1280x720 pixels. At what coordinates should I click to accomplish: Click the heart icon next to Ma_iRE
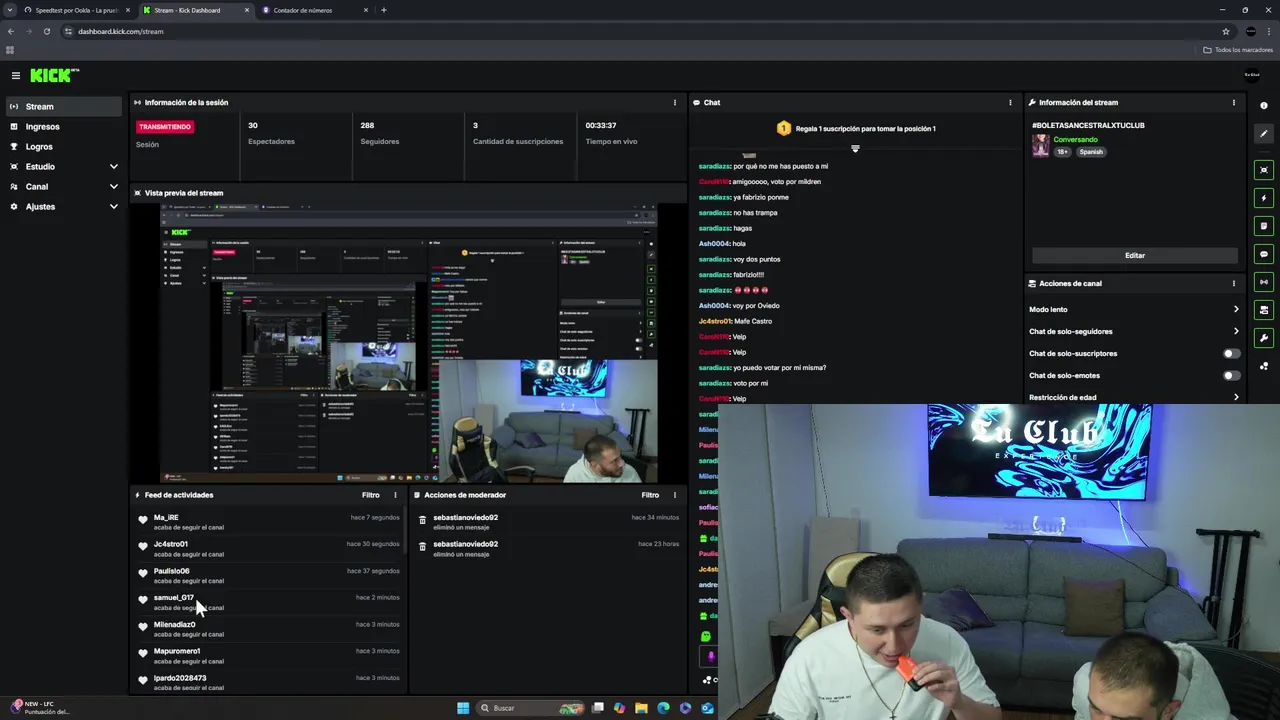pyautogui.click(x=143, y=520)
